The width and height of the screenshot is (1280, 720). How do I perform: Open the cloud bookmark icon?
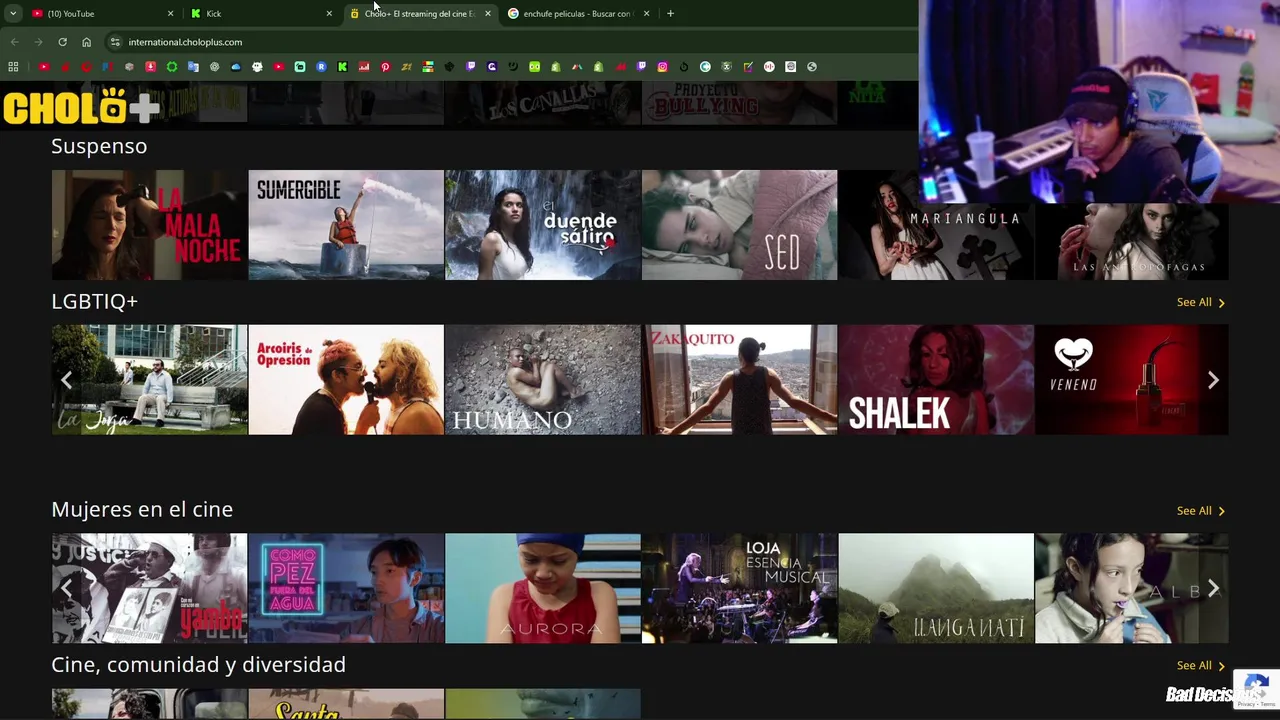(x=235, y=67)
